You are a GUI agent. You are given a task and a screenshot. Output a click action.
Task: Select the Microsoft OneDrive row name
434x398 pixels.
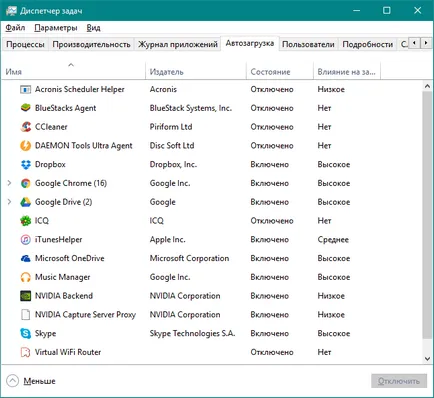coord(69,258)
